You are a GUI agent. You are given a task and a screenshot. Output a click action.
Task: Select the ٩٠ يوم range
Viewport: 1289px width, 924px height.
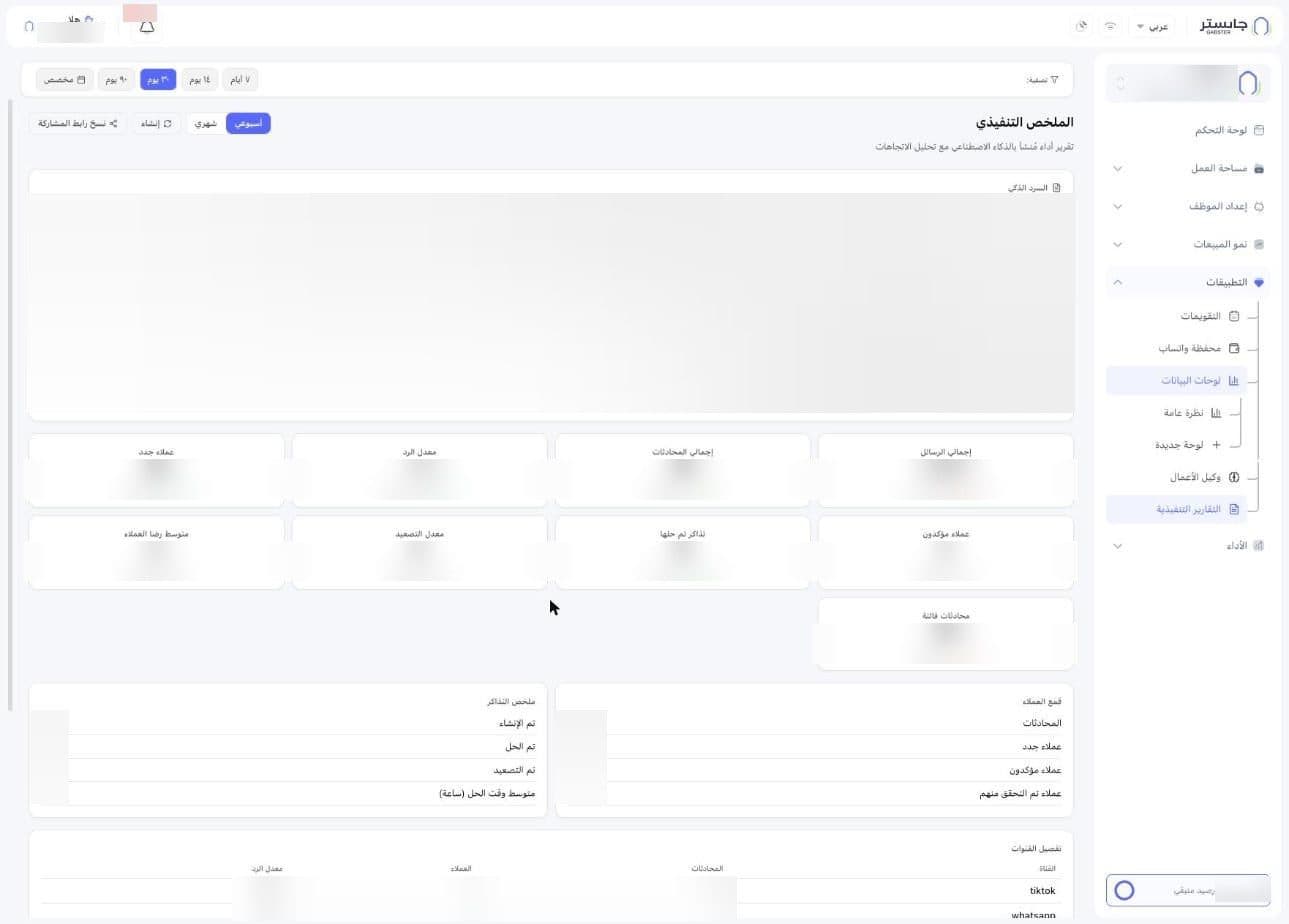coord(116,79)
